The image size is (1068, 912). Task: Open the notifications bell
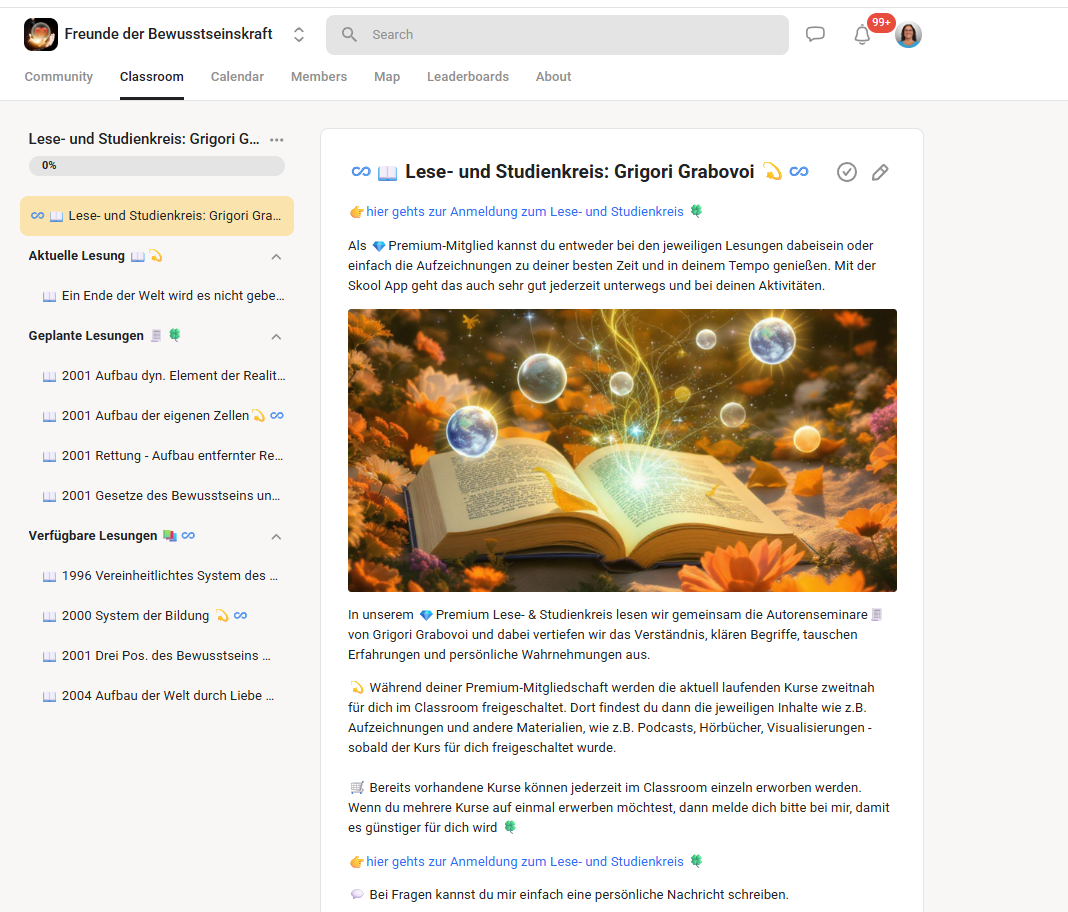pyautogui.click(x=862, y=35)
